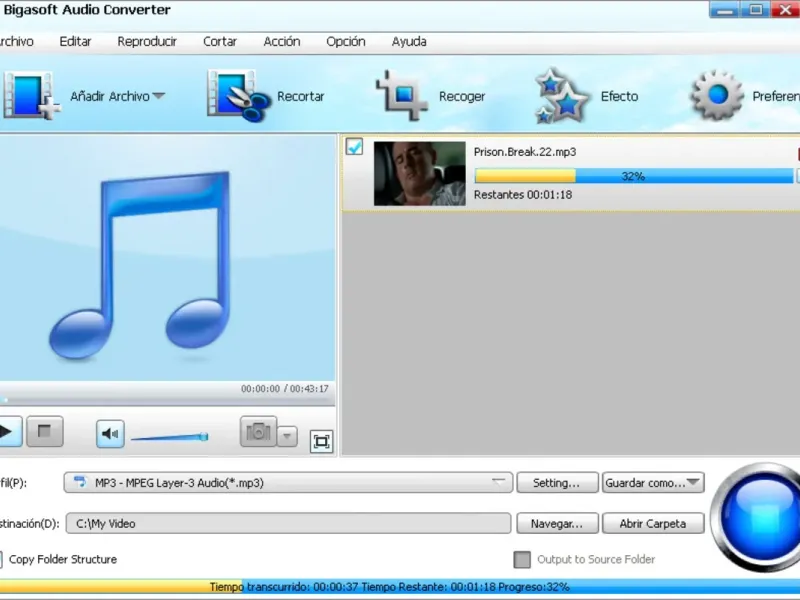This screenshot has height=600, width=800.
Task: Click the Abrir Carpeta button
Action: (653, 523)
